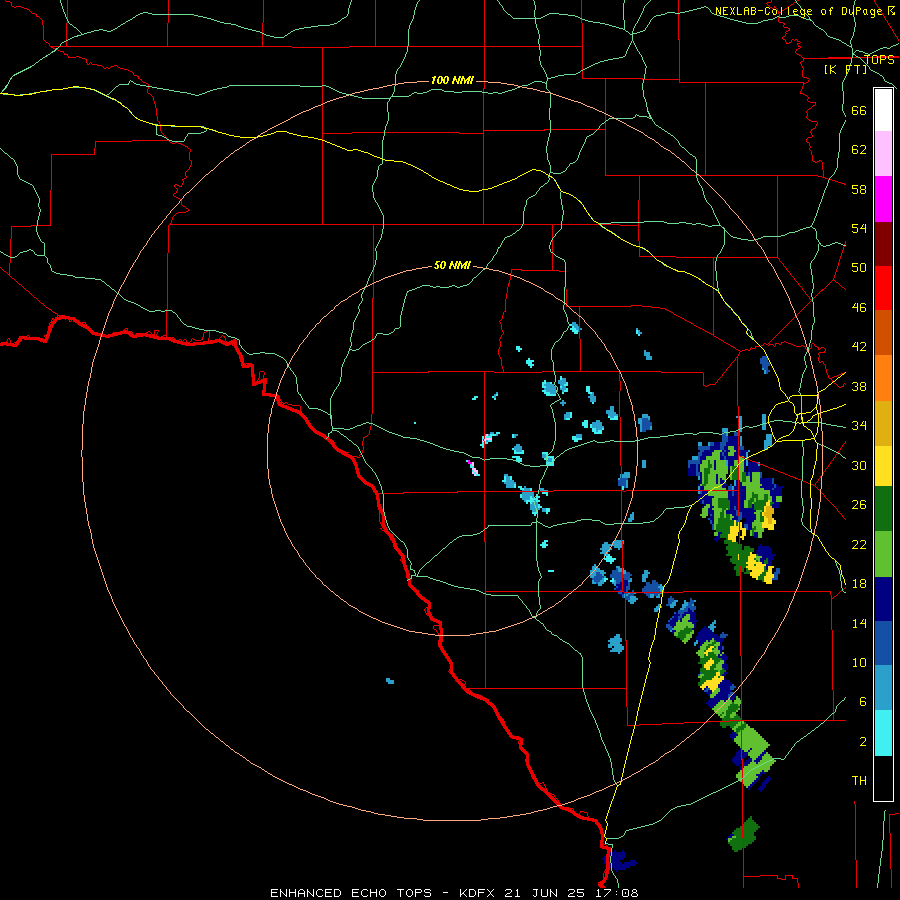Click the 21 JUN 25 date stamp
900x900 pixels.
[545, 893]
